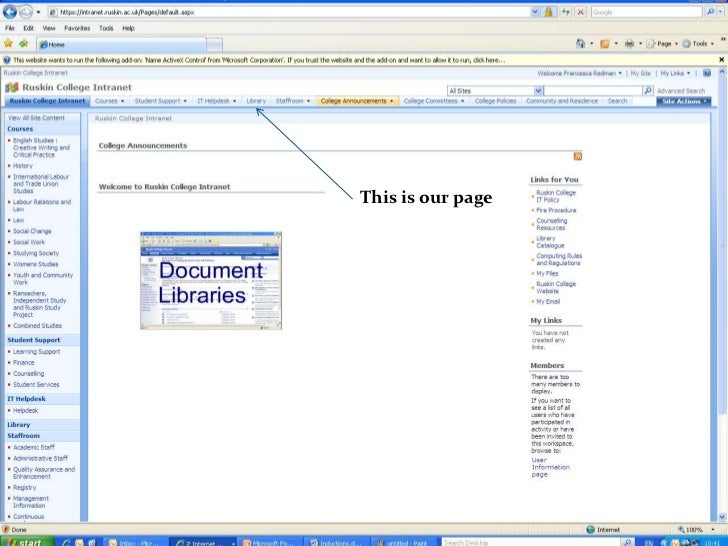Image resolution: width=728 pixels, height=546 pixels.
Task: Open the address bar history dropdown
Action: pyautogui.click(x=535, y=12)
